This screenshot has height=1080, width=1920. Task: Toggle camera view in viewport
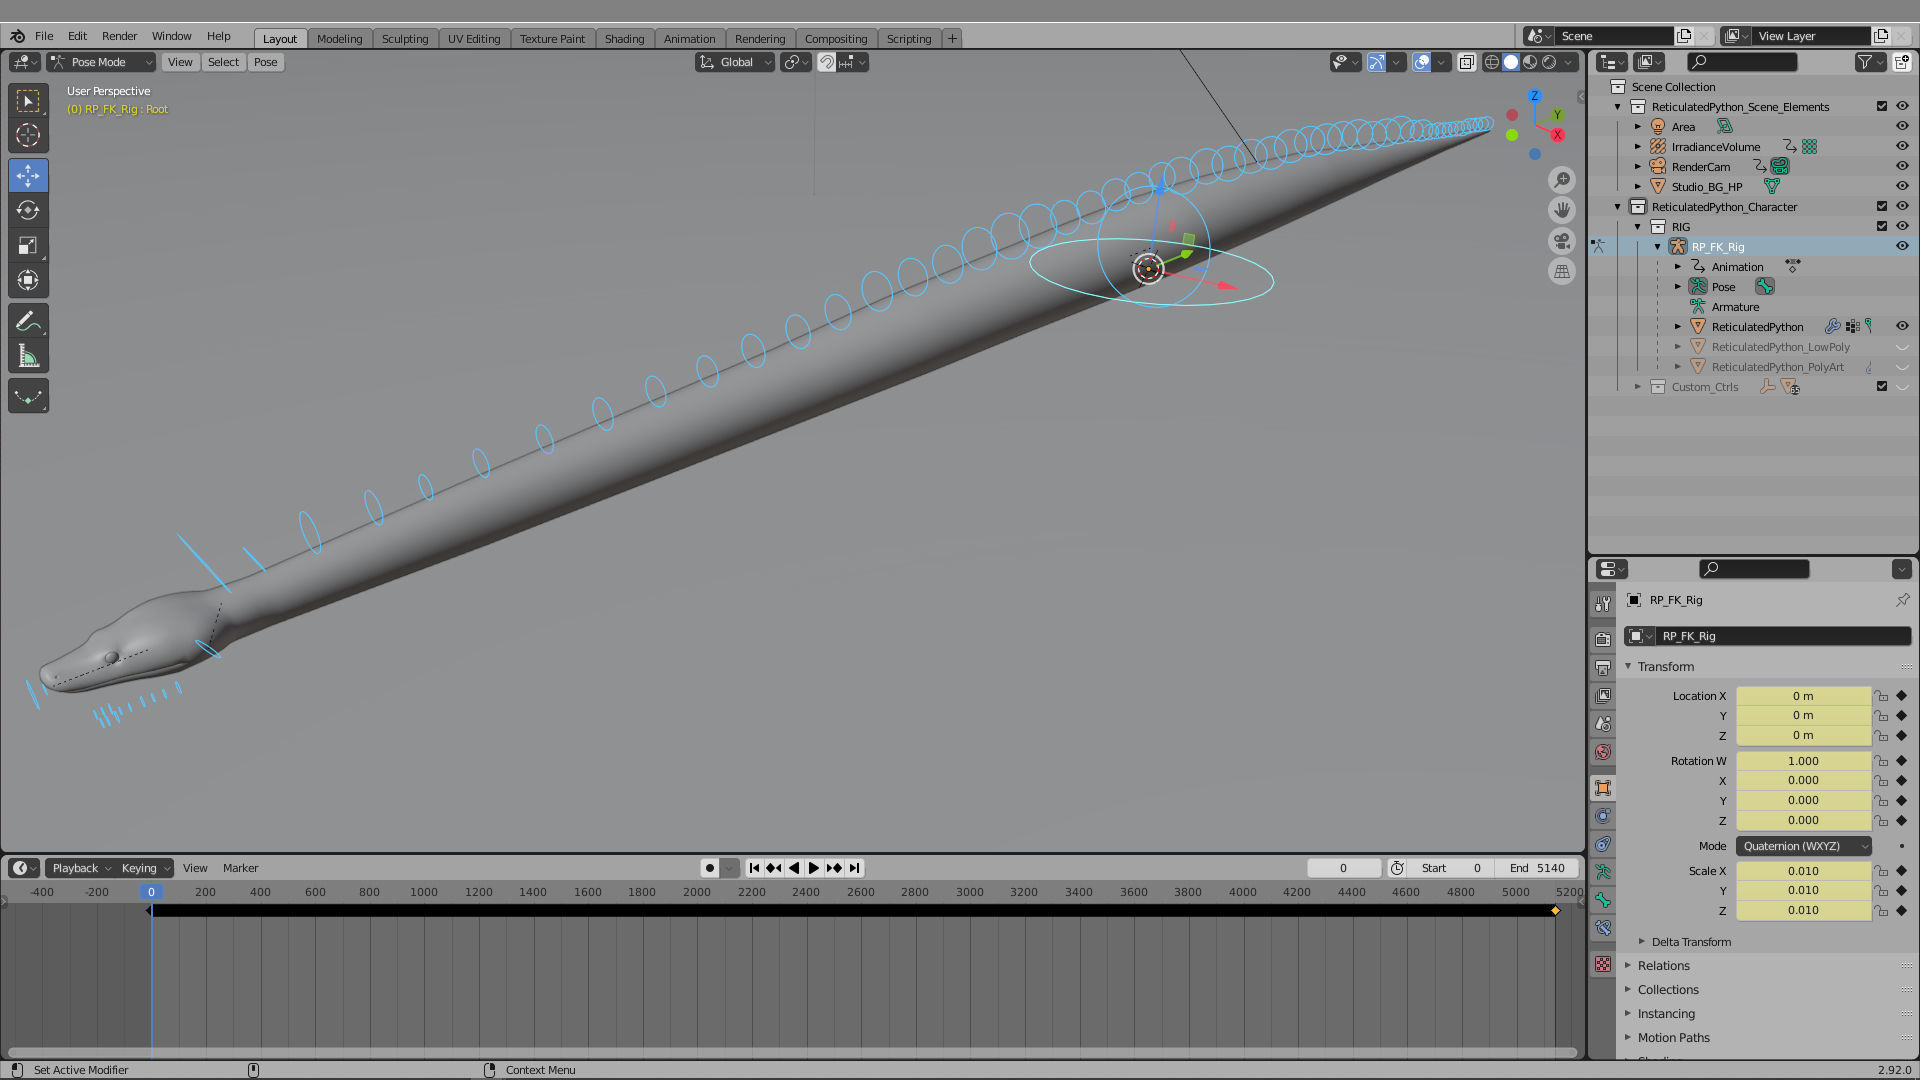(1562, 241)
